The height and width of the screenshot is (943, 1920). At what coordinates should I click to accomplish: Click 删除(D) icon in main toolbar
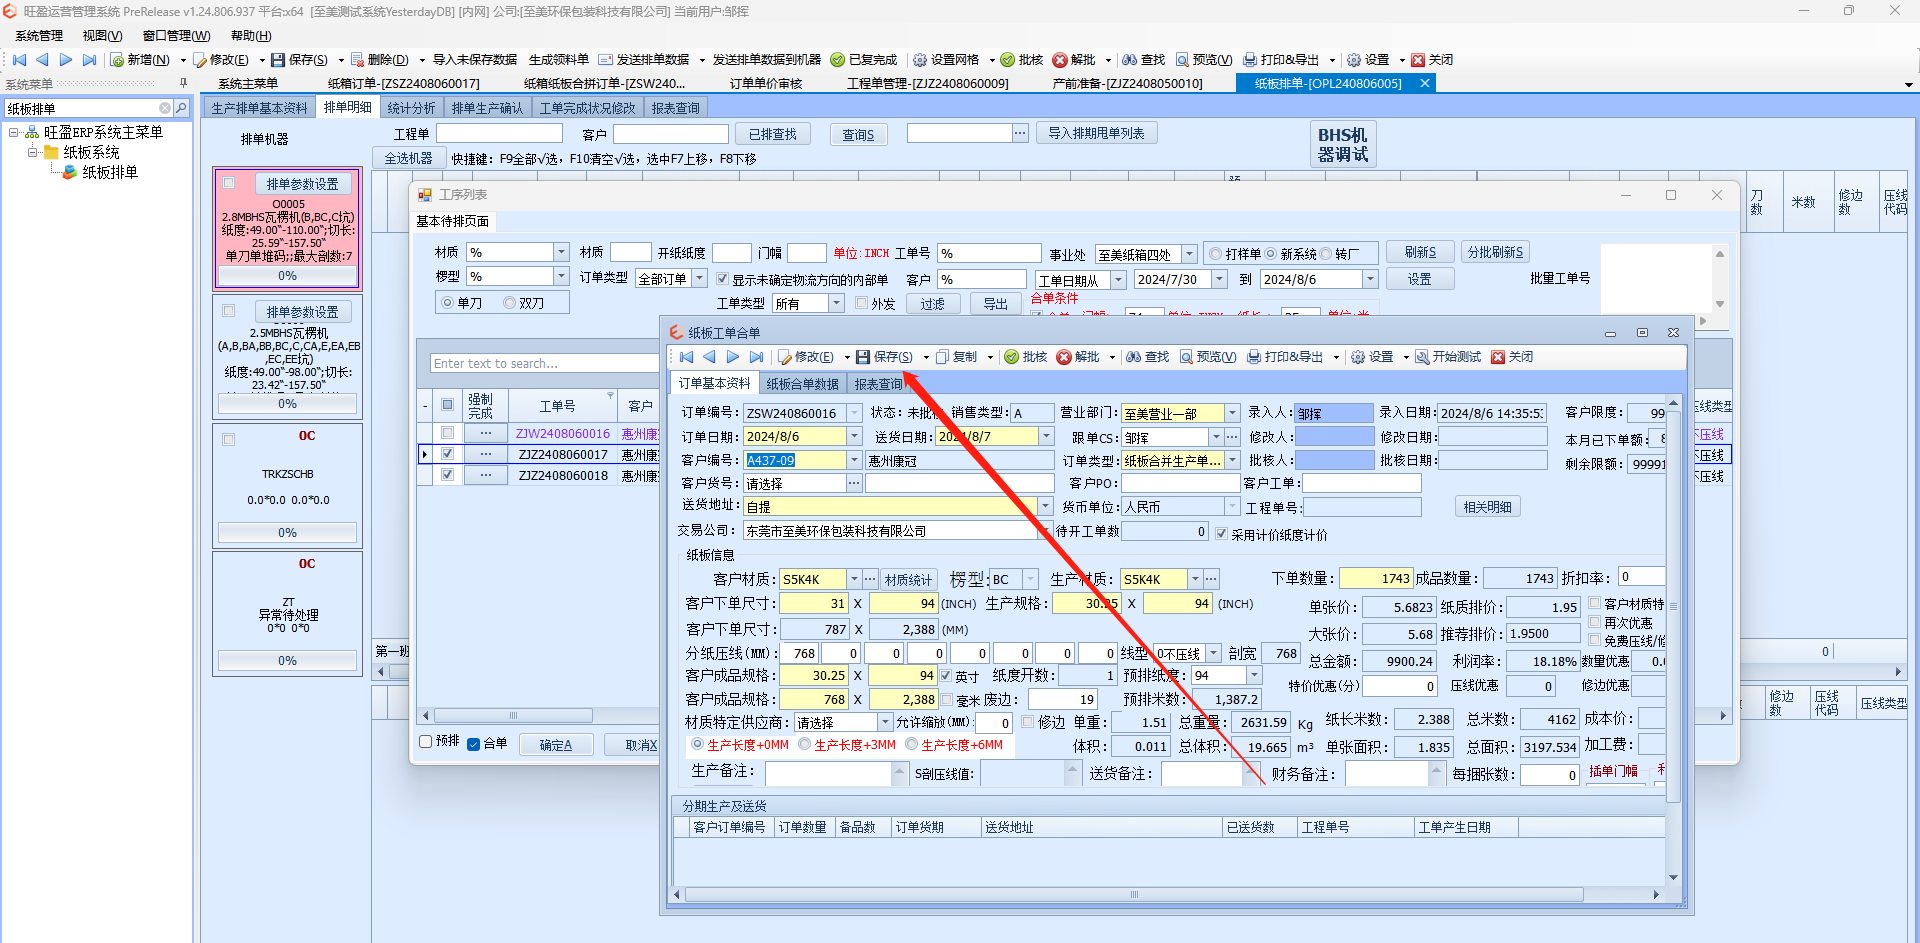pos(357,60)
